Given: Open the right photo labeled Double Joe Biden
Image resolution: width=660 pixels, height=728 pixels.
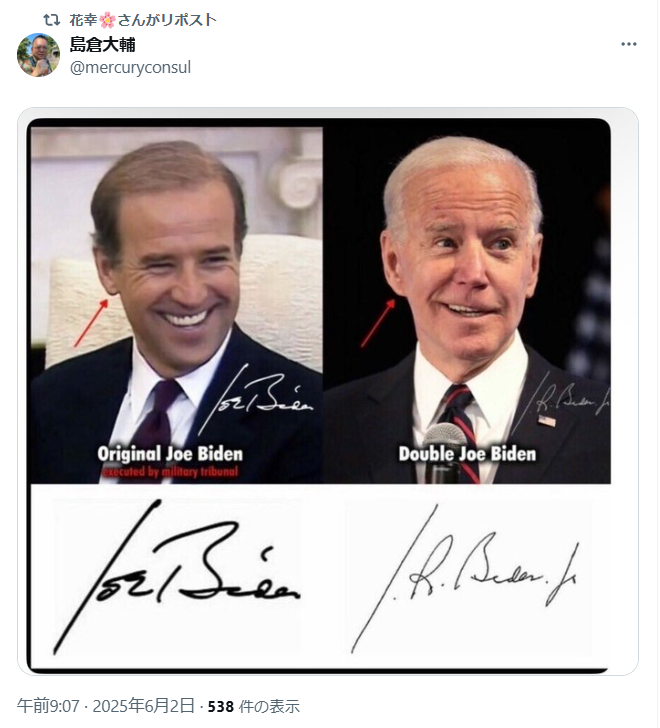Looking at the screenshot, I should tap(467, 302).
